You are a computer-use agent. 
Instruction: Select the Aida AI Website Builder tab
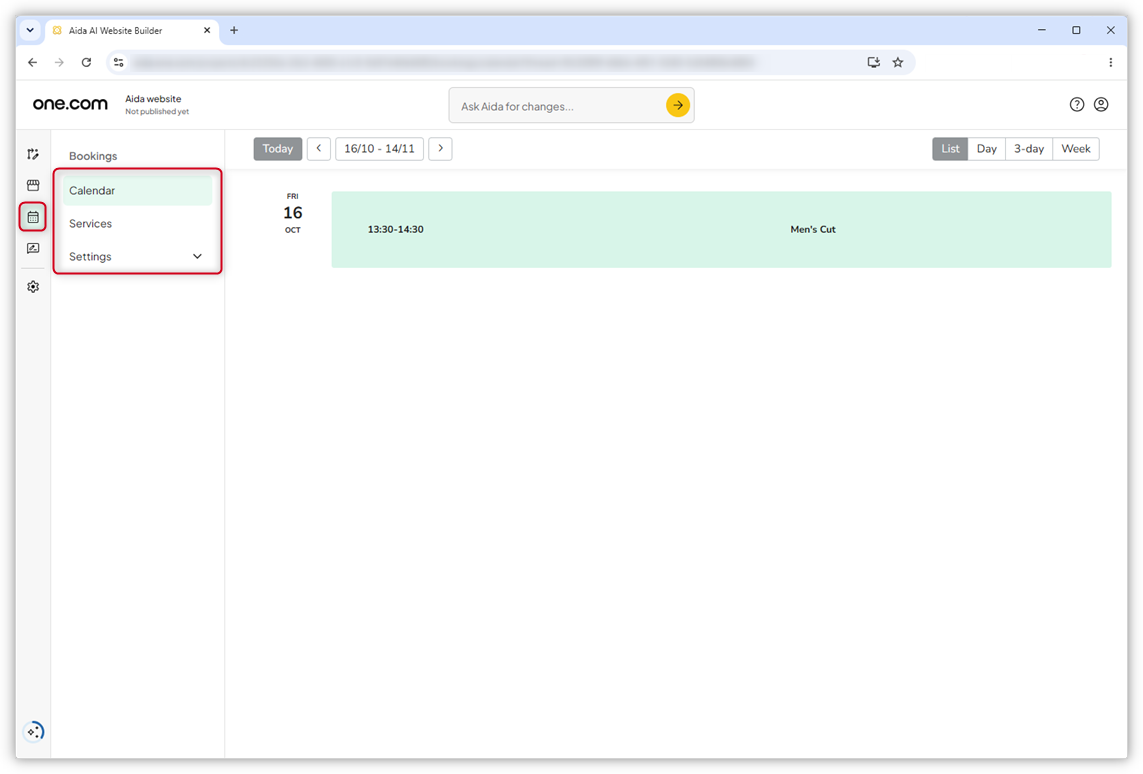pyautogui.click(x=132, y=30)
